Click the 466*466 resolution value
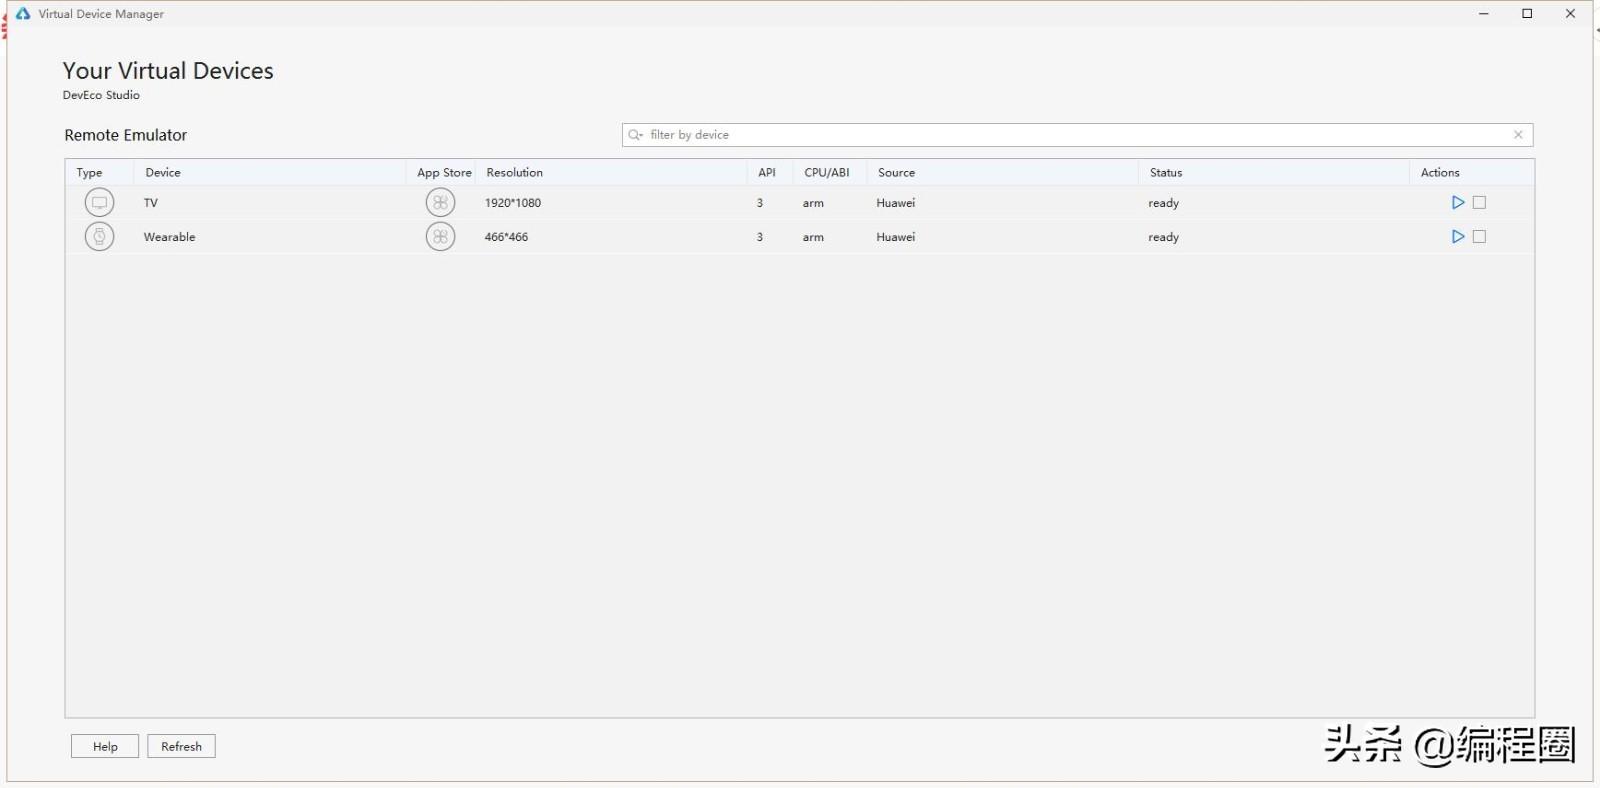This screenshot has height=788, width=1600. click(x=506, y=237)
